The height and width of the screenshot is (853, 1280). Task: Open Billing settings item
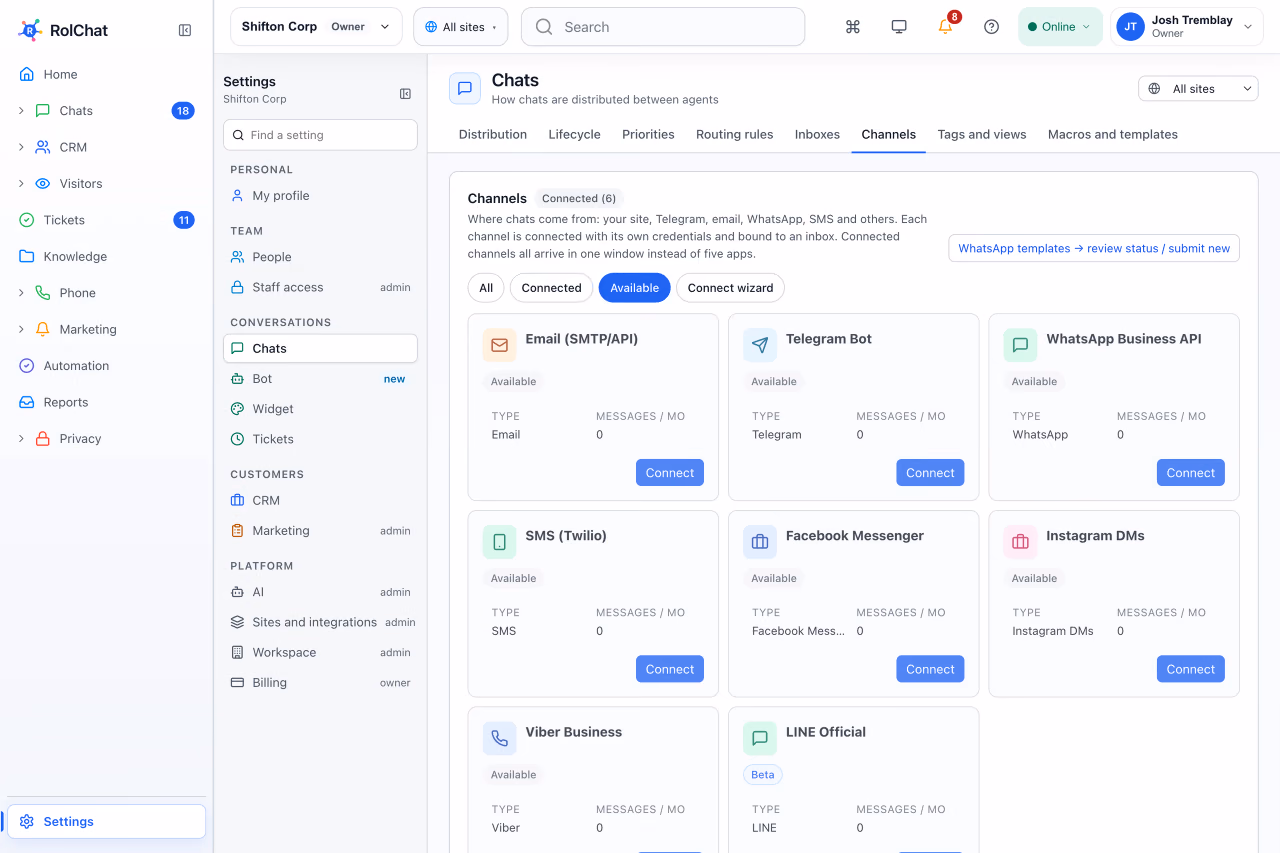pos(320,683)
